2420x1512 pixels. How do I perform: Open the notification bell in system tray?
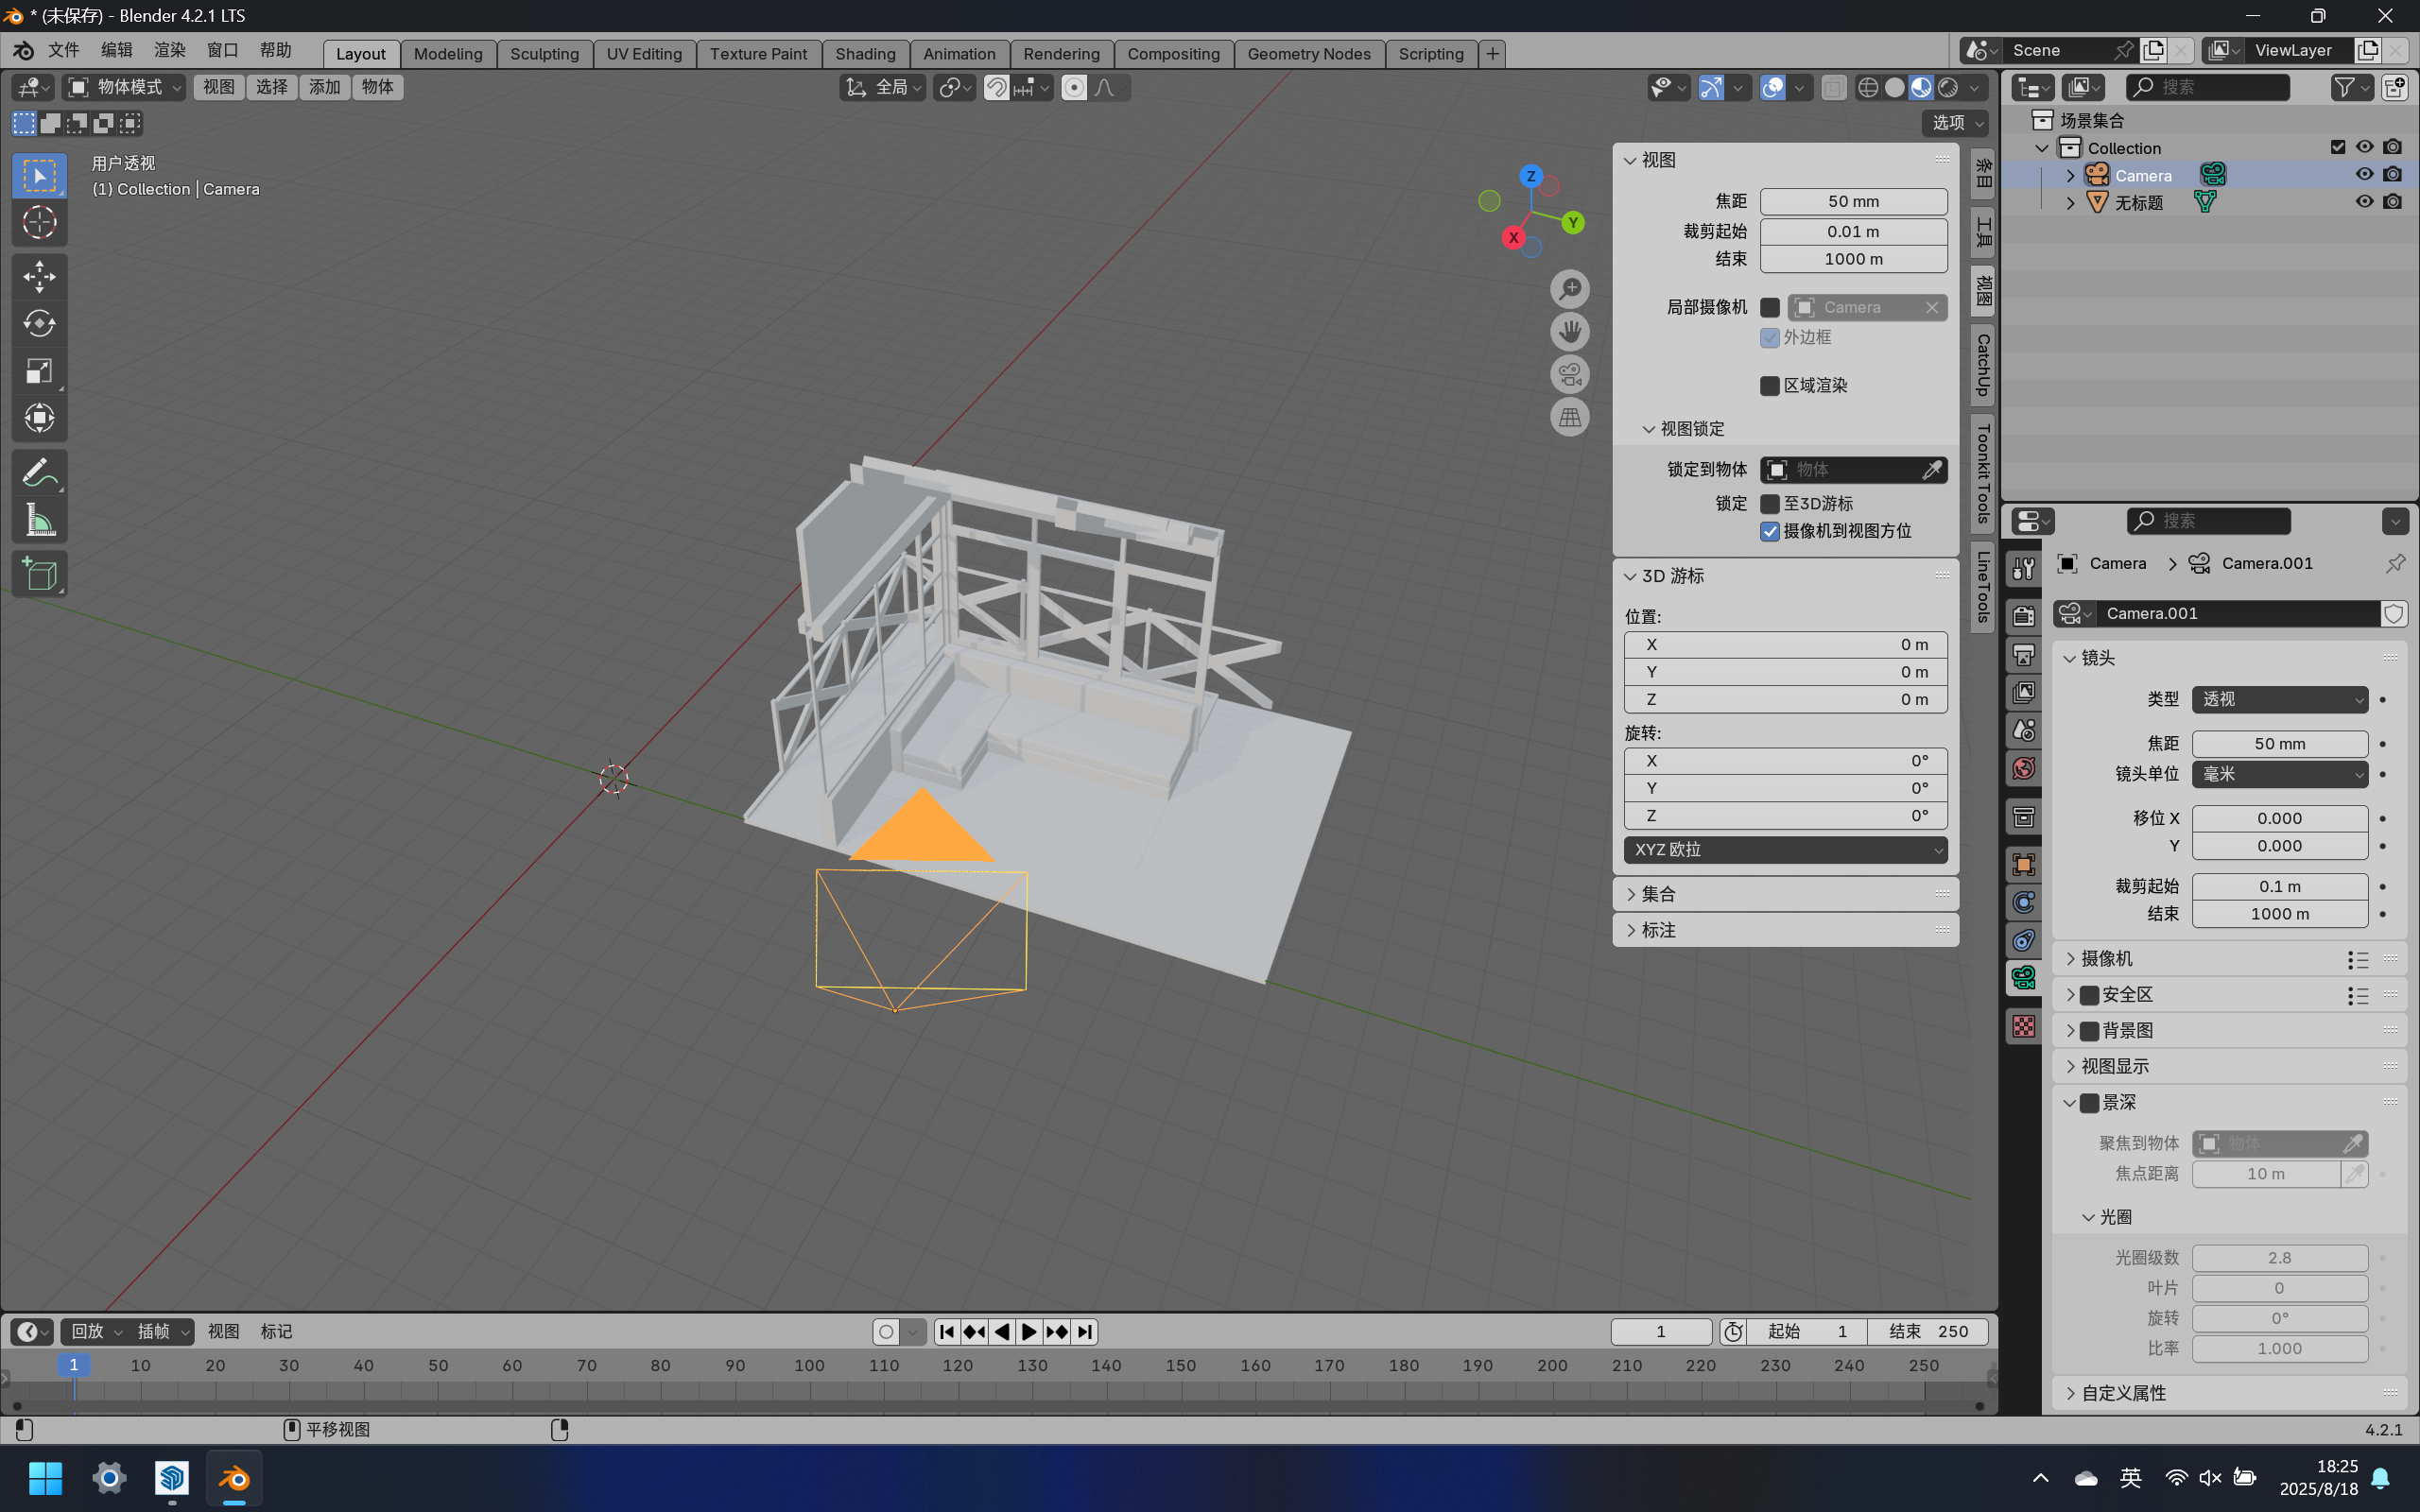tap(2381, 1477)
